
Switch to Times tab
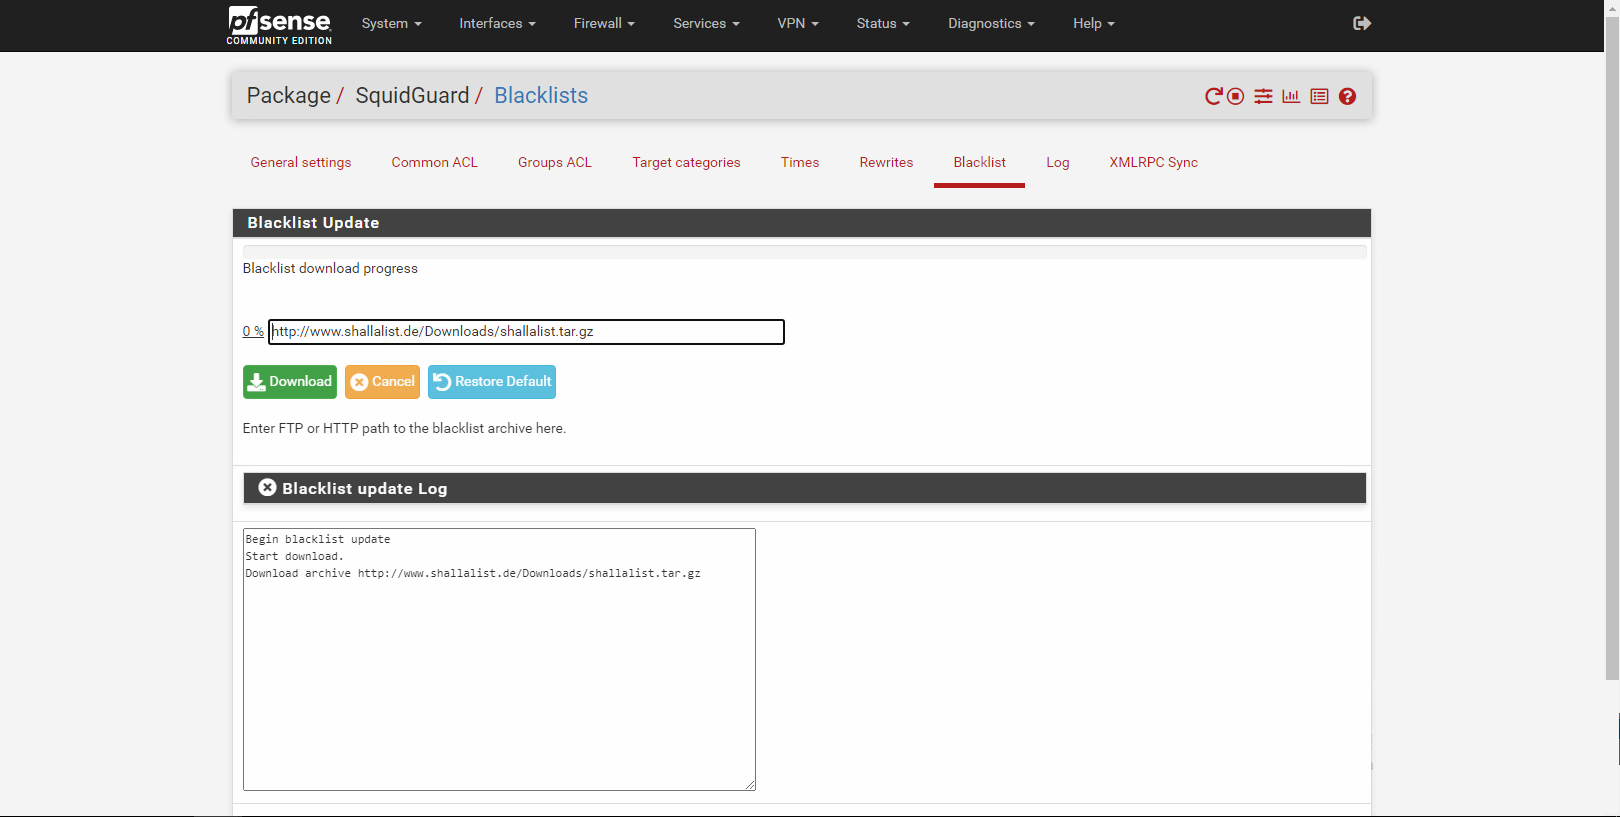pos(800,162)
